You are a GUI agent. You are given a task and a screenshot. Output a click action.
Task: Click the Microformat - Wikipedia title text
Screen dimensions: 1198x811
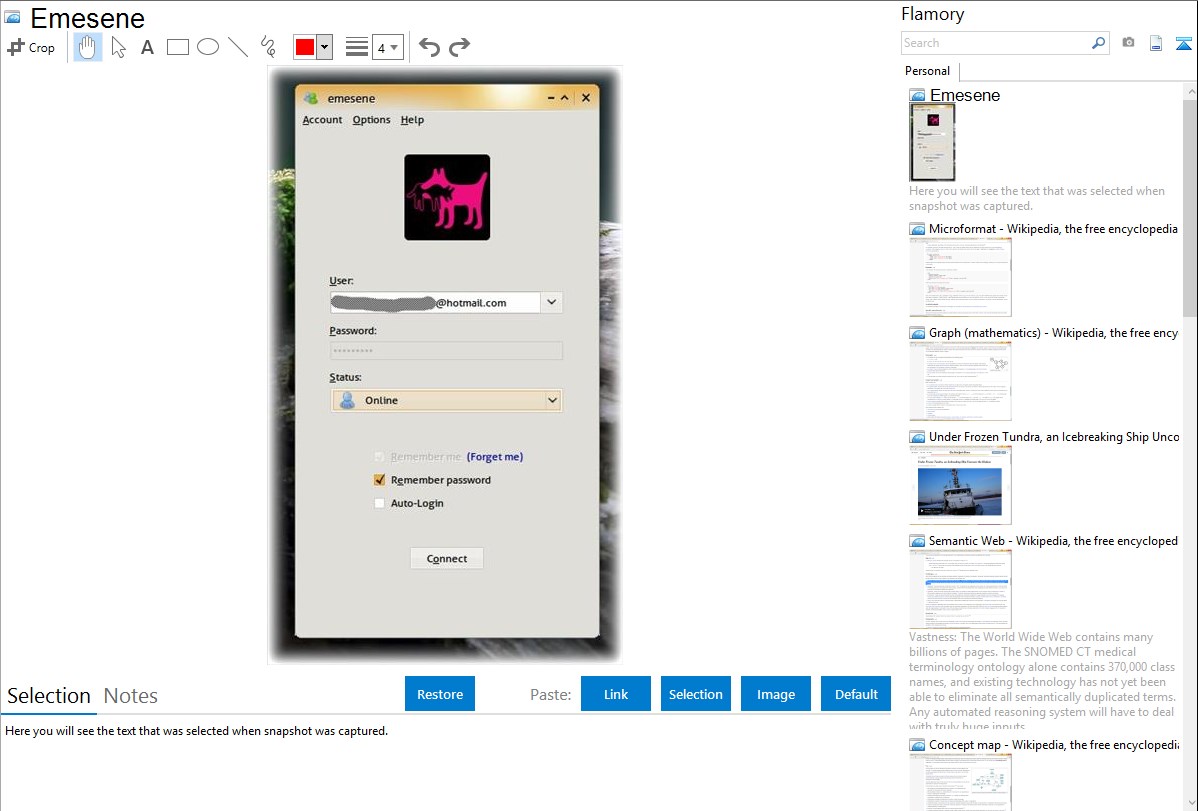[x=1054, y=229]
